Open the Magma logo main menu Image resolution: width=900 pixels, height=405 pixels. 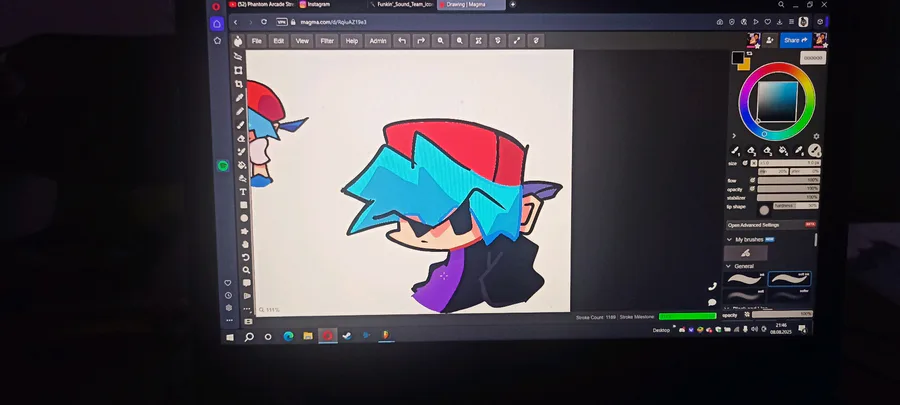click(238, 41)
